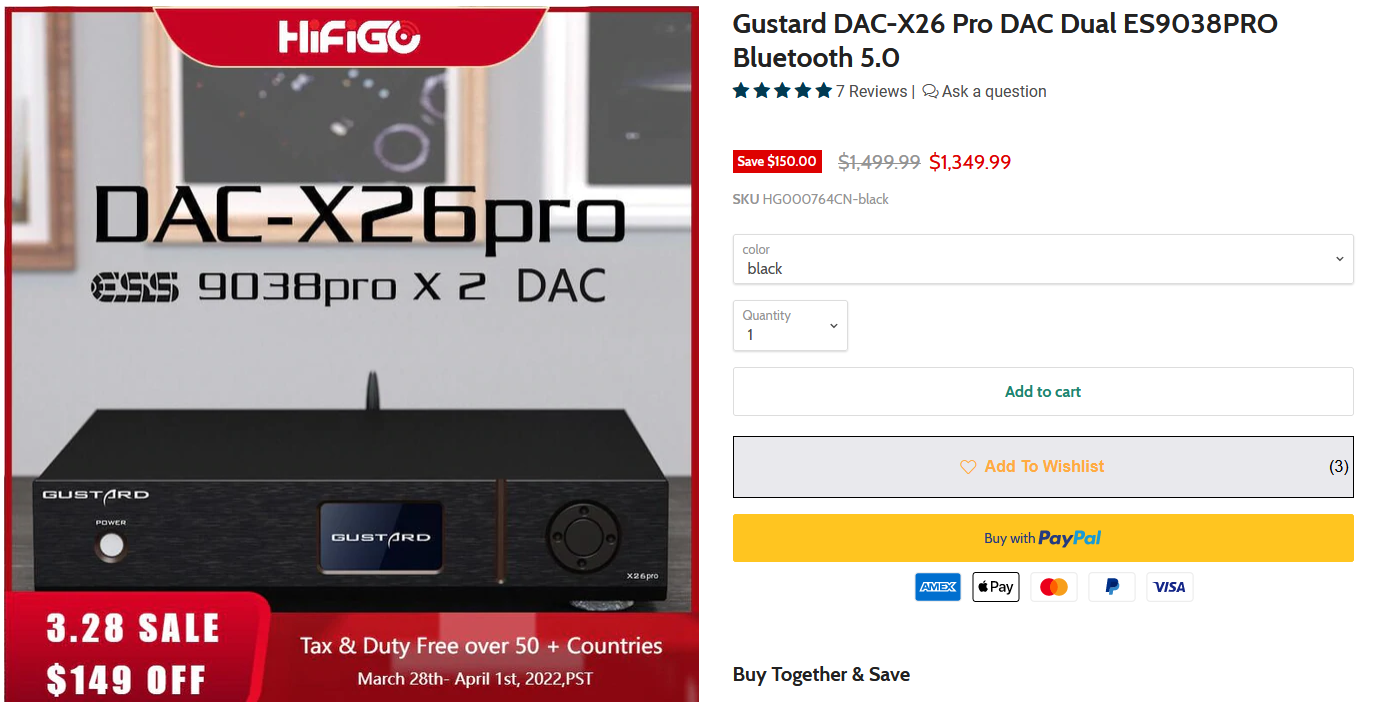
Task: Click the HiFiGo logo banner
Action: pyautogui.click(x=350, y=36)
